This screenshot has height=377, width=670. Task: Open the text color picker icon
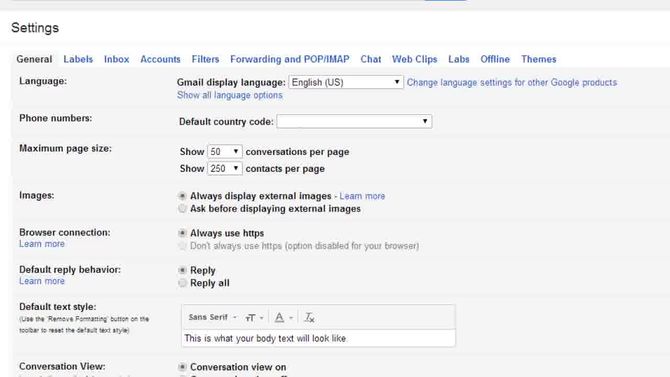(283, 318)
